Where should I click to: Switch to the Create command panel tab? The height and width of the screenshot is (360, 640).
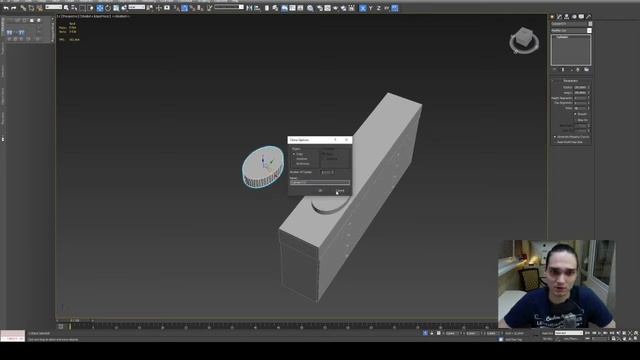[x=552, y=17]
